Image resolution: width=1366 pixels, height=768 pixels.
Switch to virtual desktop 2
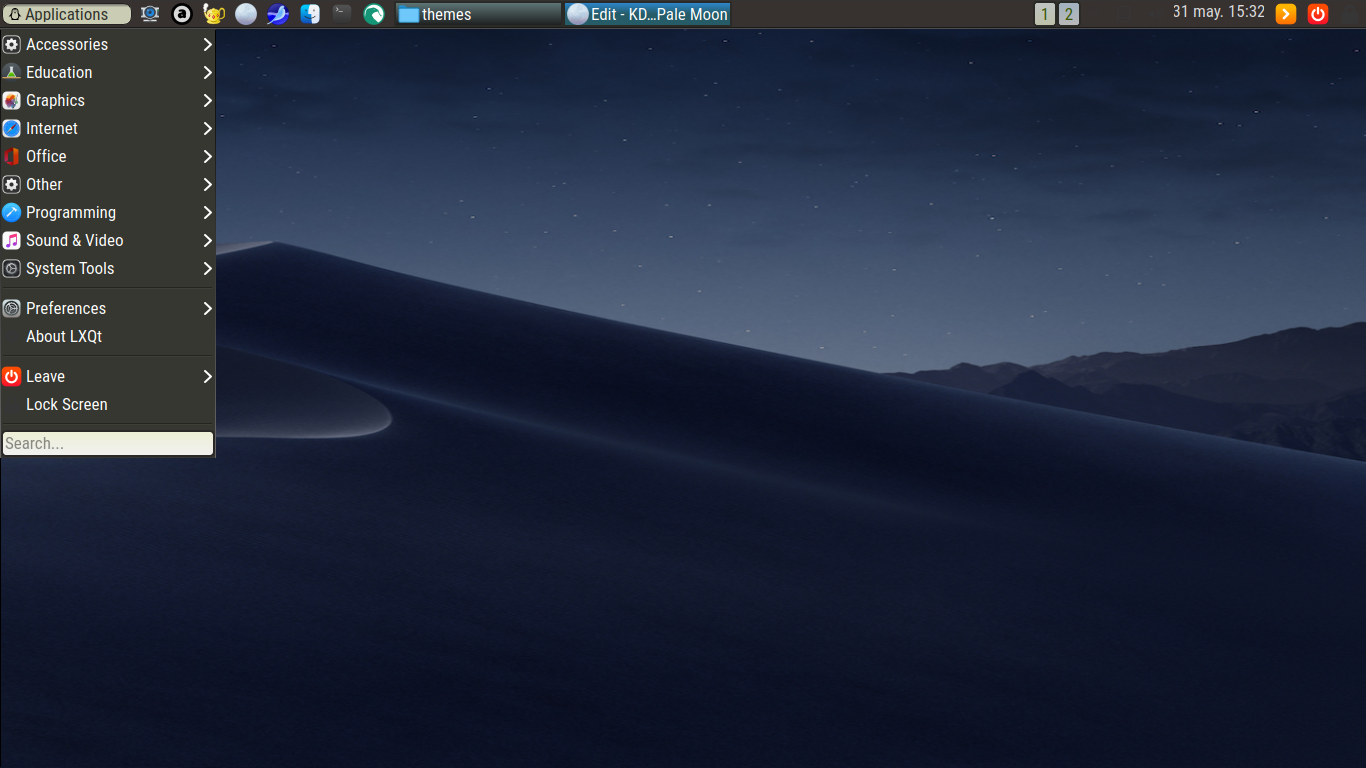[1069, 14]
